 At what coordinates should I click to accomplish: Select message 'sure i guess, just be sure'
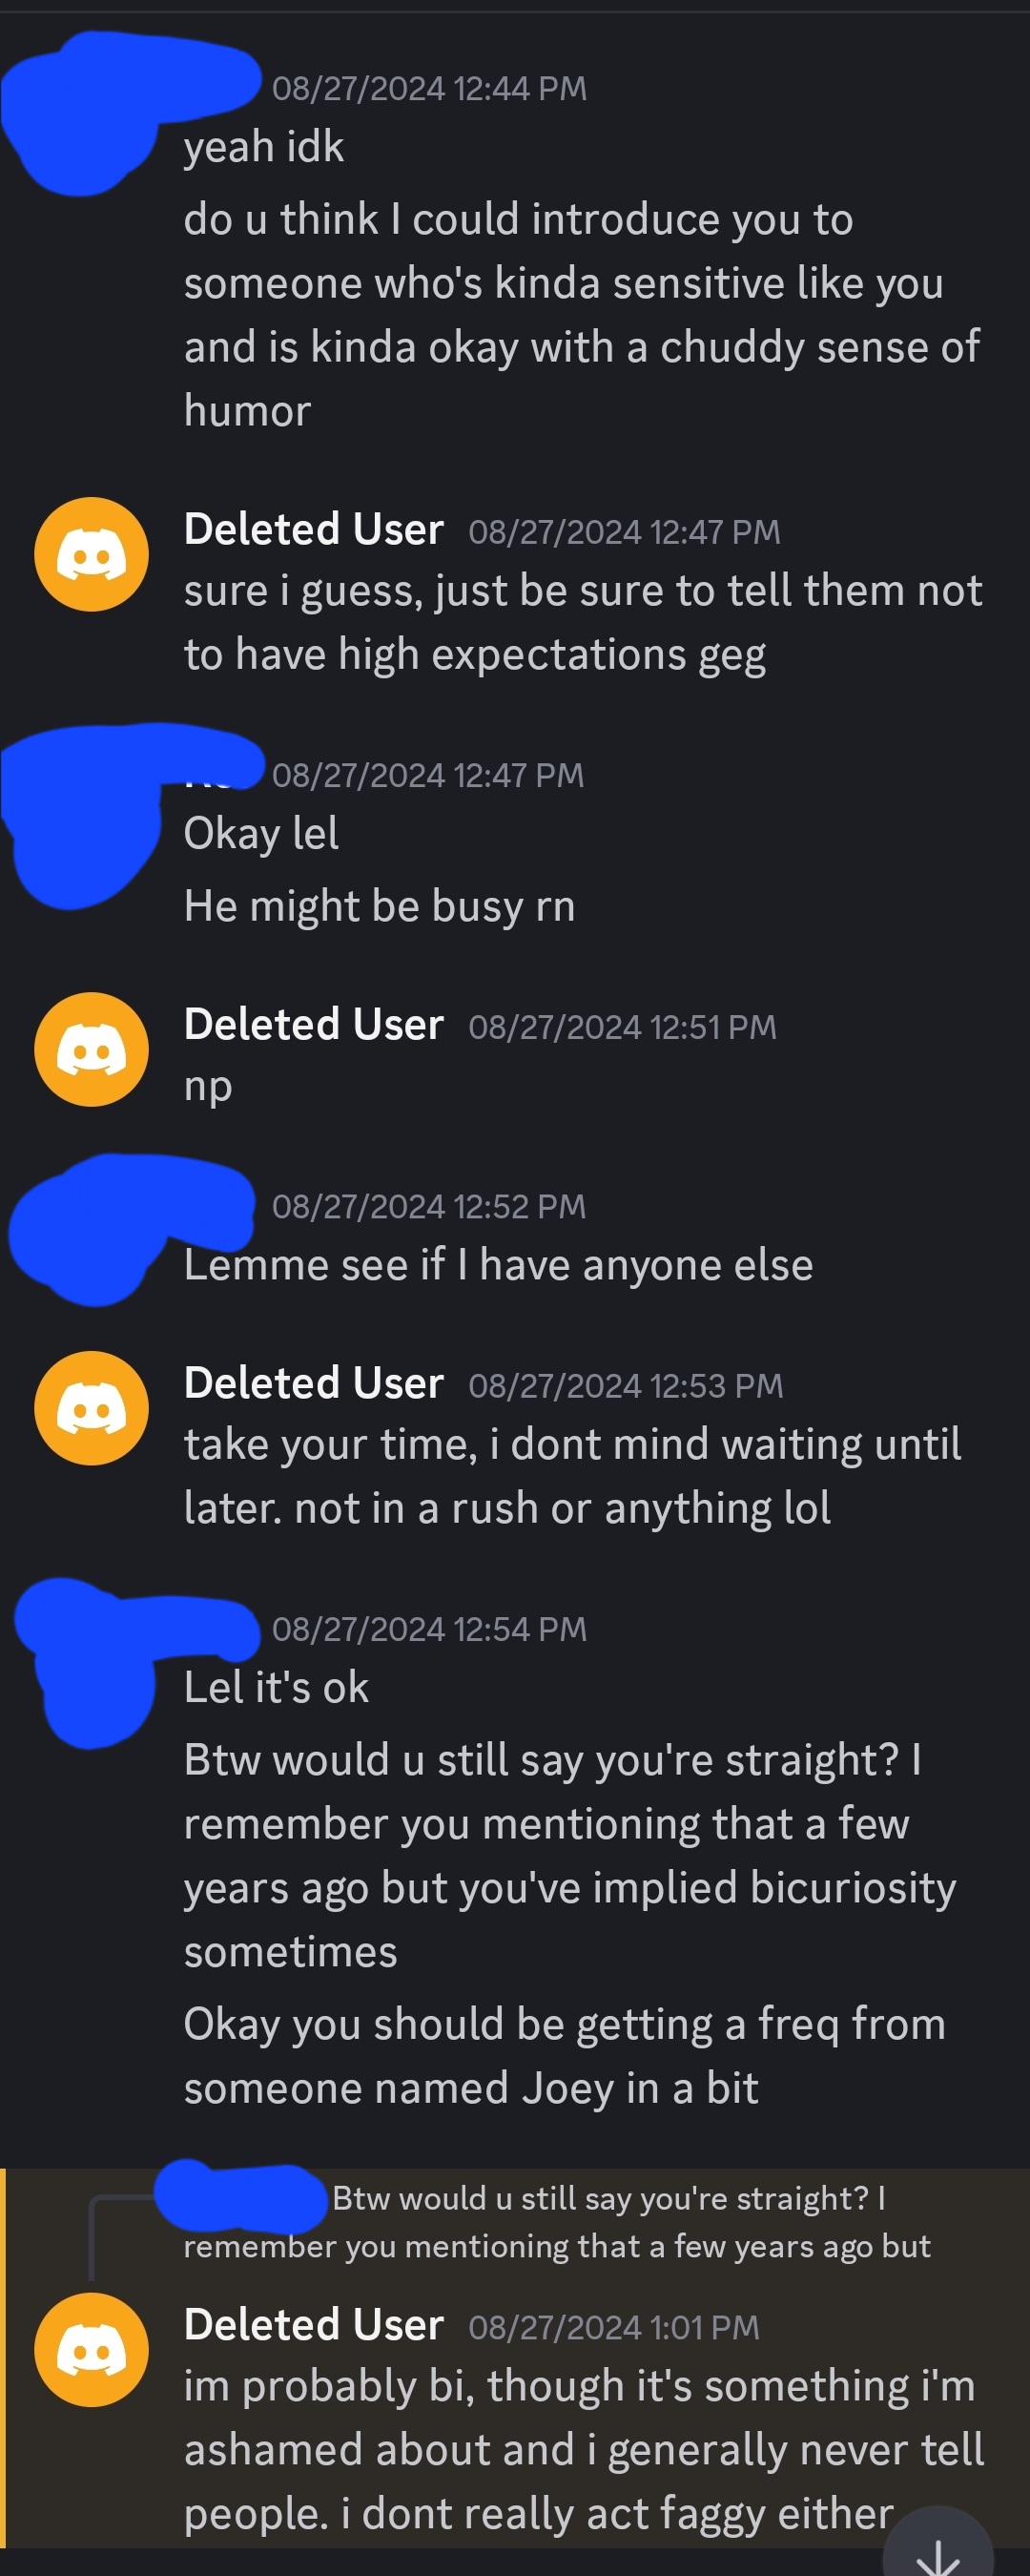583,623
